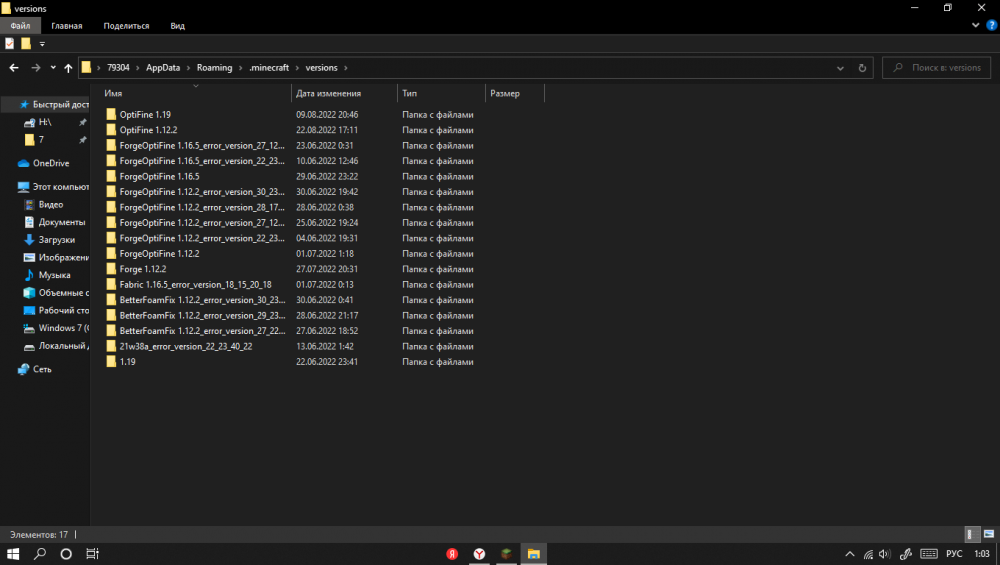This screenshot has height=565, width=1000.
Task: Select 21w38a_error_version_22_23_40_22 folder
Action: click(x=186, y=346)
